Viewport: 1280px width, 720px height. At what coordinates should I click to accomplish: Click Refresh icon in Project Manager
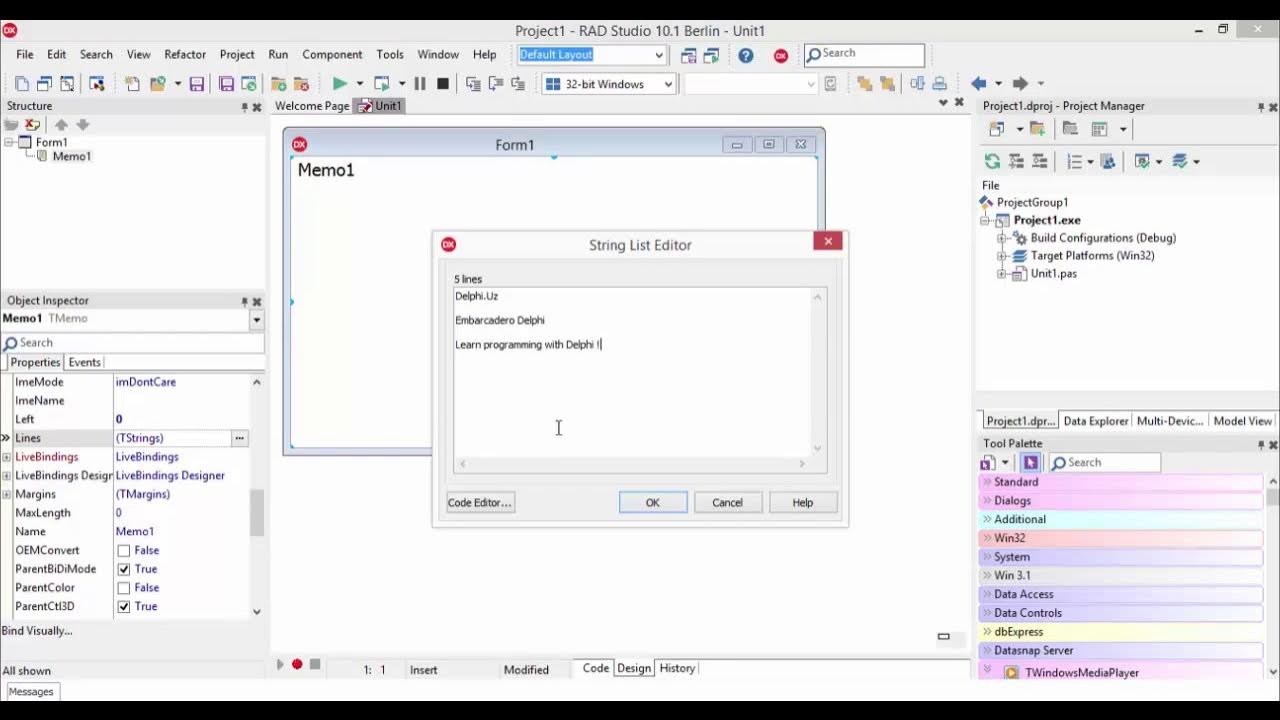(x=992, y=161)
